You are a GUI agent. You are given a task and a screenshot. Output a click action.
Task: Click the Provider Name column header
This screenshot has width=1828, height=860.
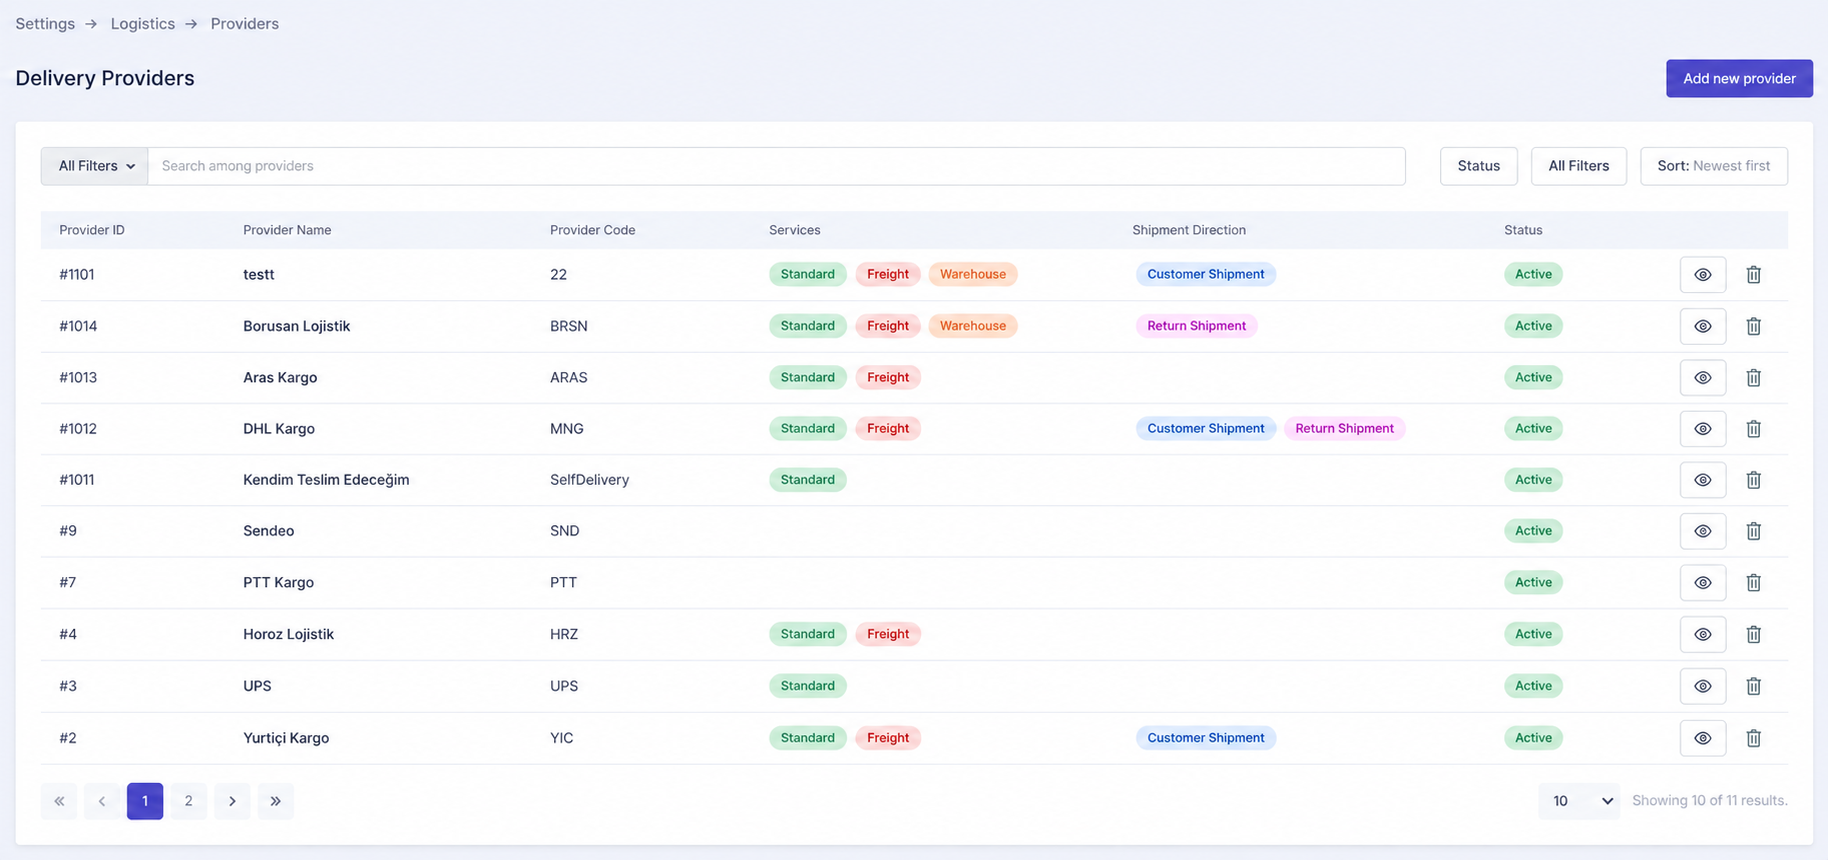287,230
